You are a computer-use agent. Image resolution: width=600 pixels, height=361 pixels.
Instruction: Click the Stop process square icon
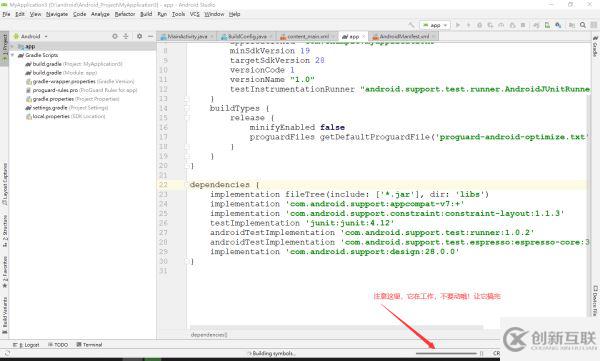pyautogui.click(x=523, y=25)
